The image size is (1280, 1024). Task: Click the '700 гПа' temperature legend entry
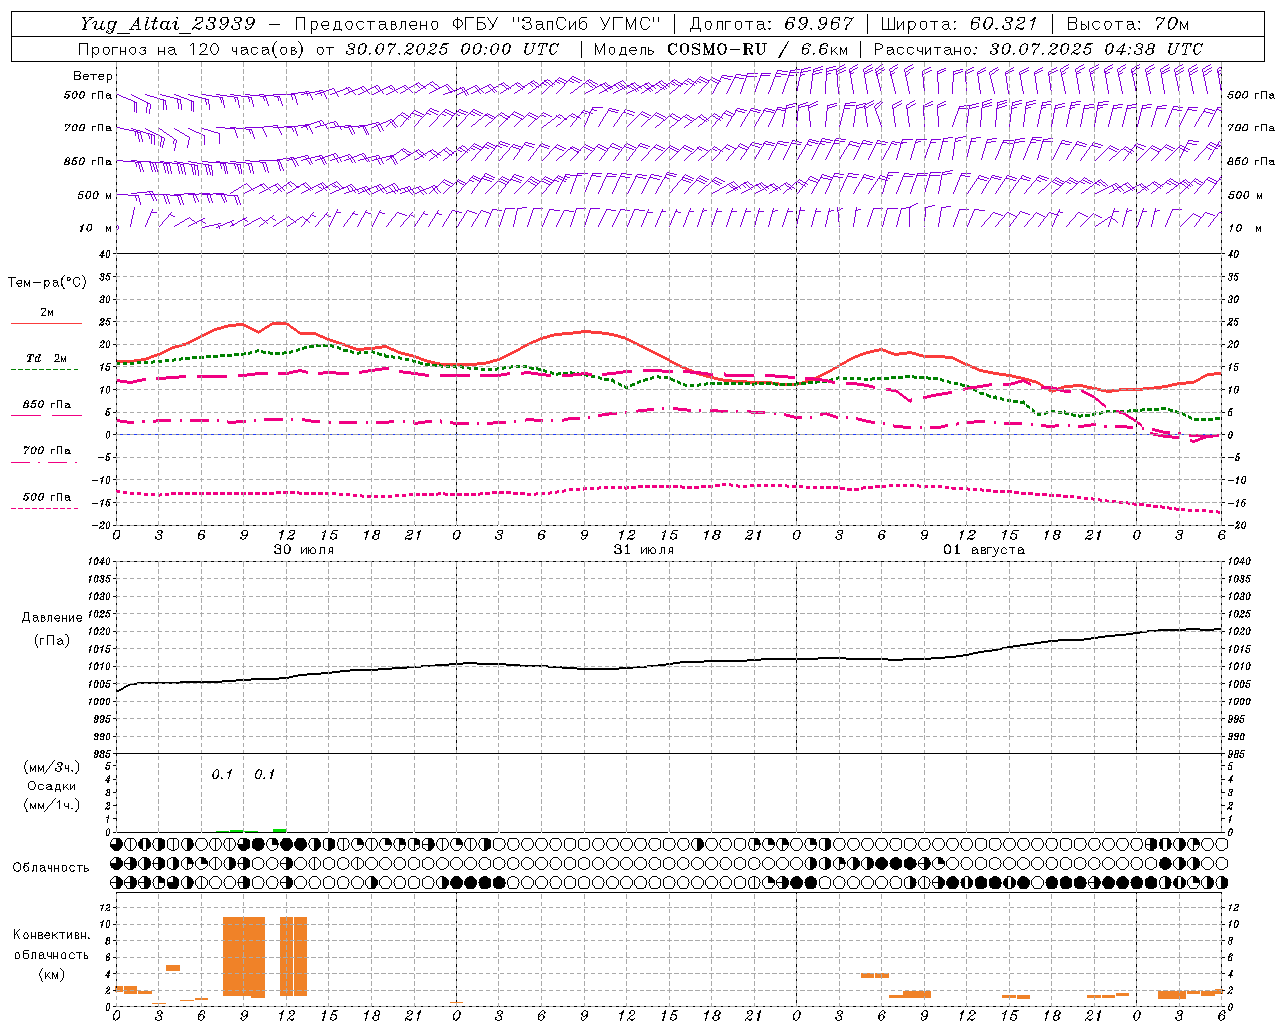click(x=46, y=451)
